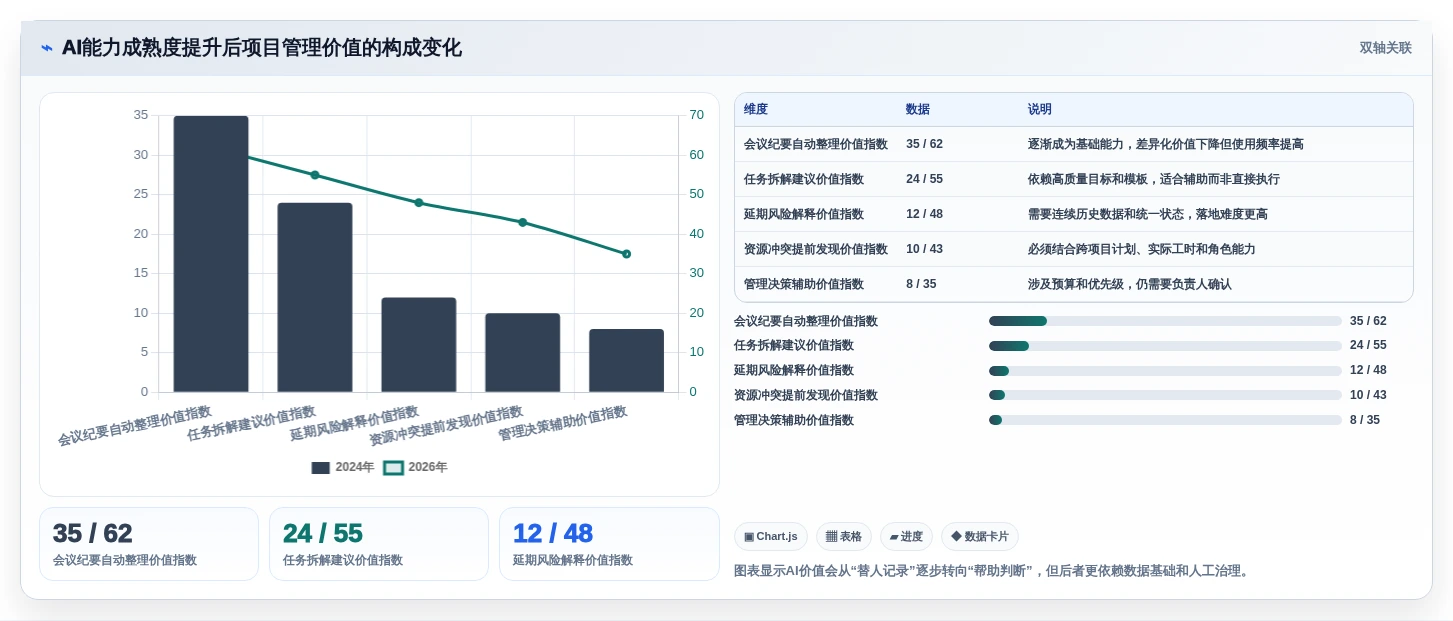1453x621 pixels.
Task: Click the 24 / 55 cell in the table
Action: [x=924, y=179]
